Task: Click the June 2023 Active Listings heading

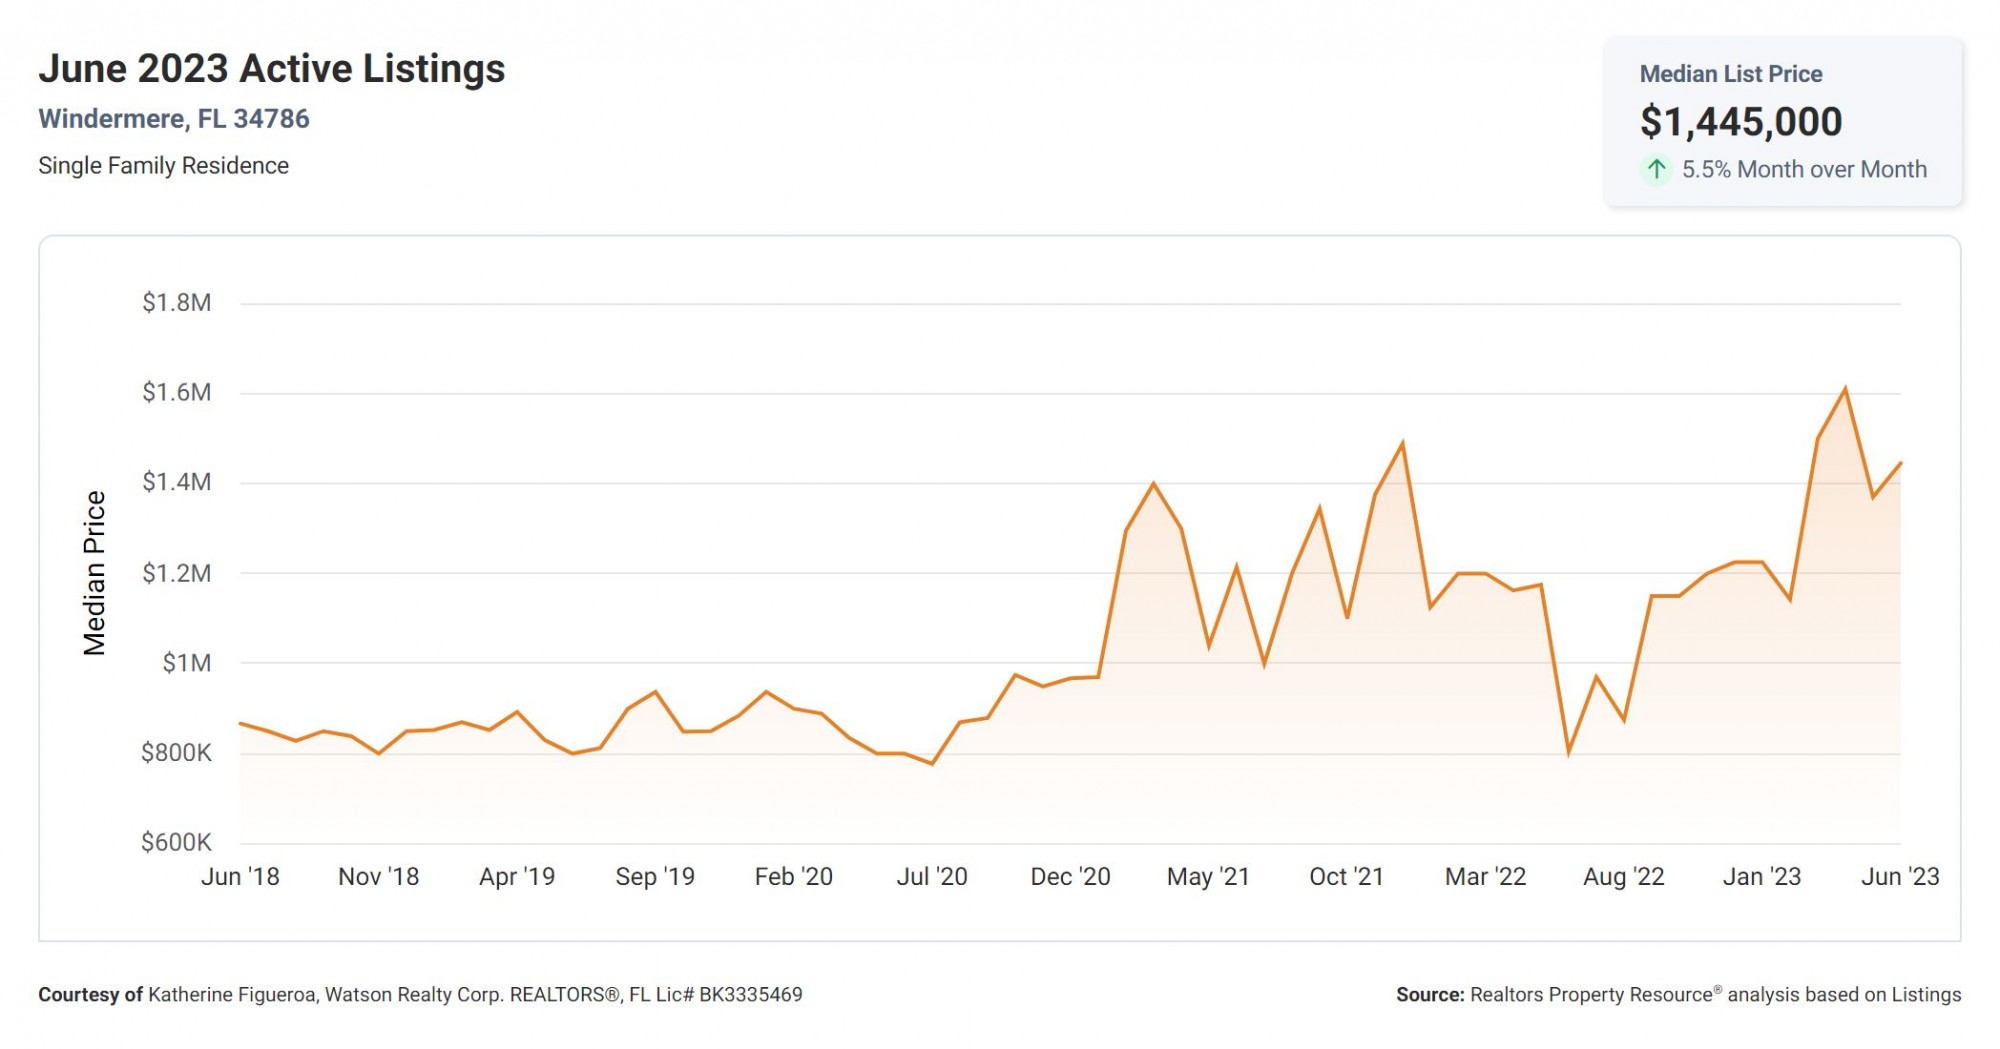Action: (x=272, y=69)
